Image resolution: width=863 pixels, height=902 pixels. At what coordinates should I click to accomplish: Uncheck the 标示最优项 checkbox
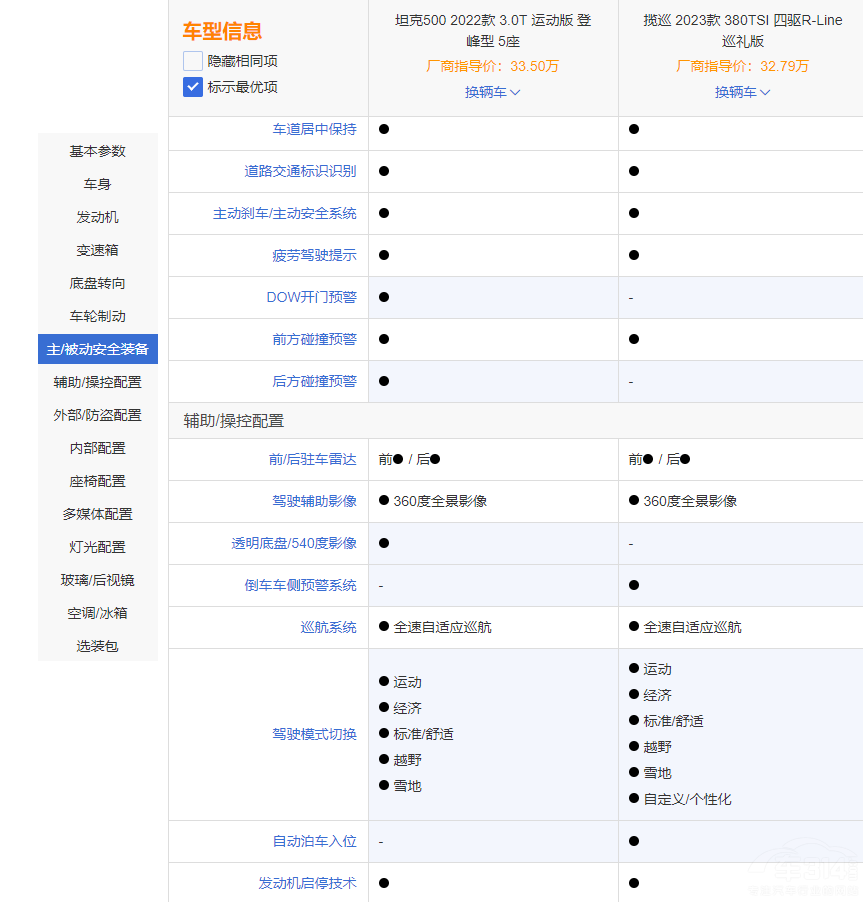191,87
